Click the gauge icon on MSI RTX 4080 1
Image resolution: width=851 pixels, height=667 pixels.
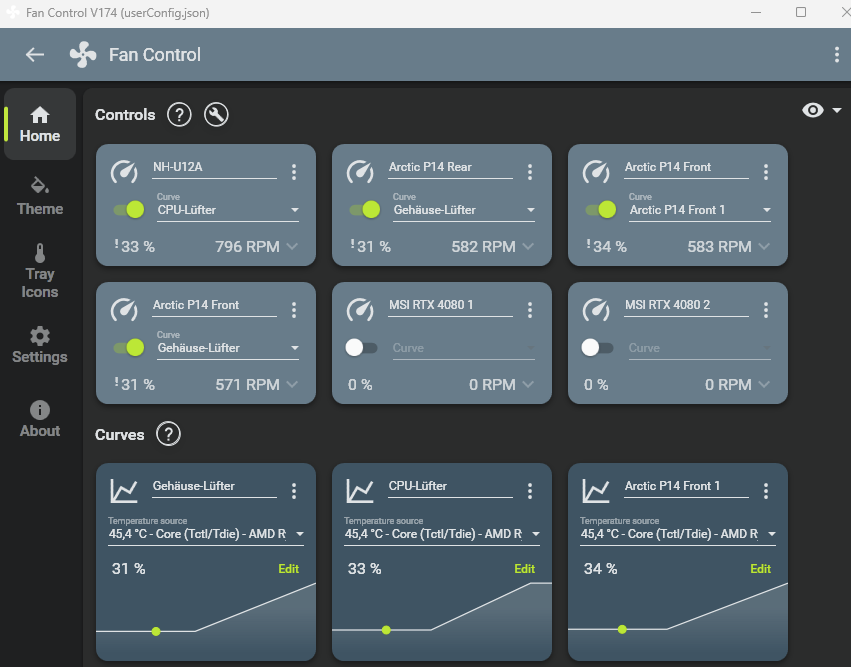click(360, 309)
